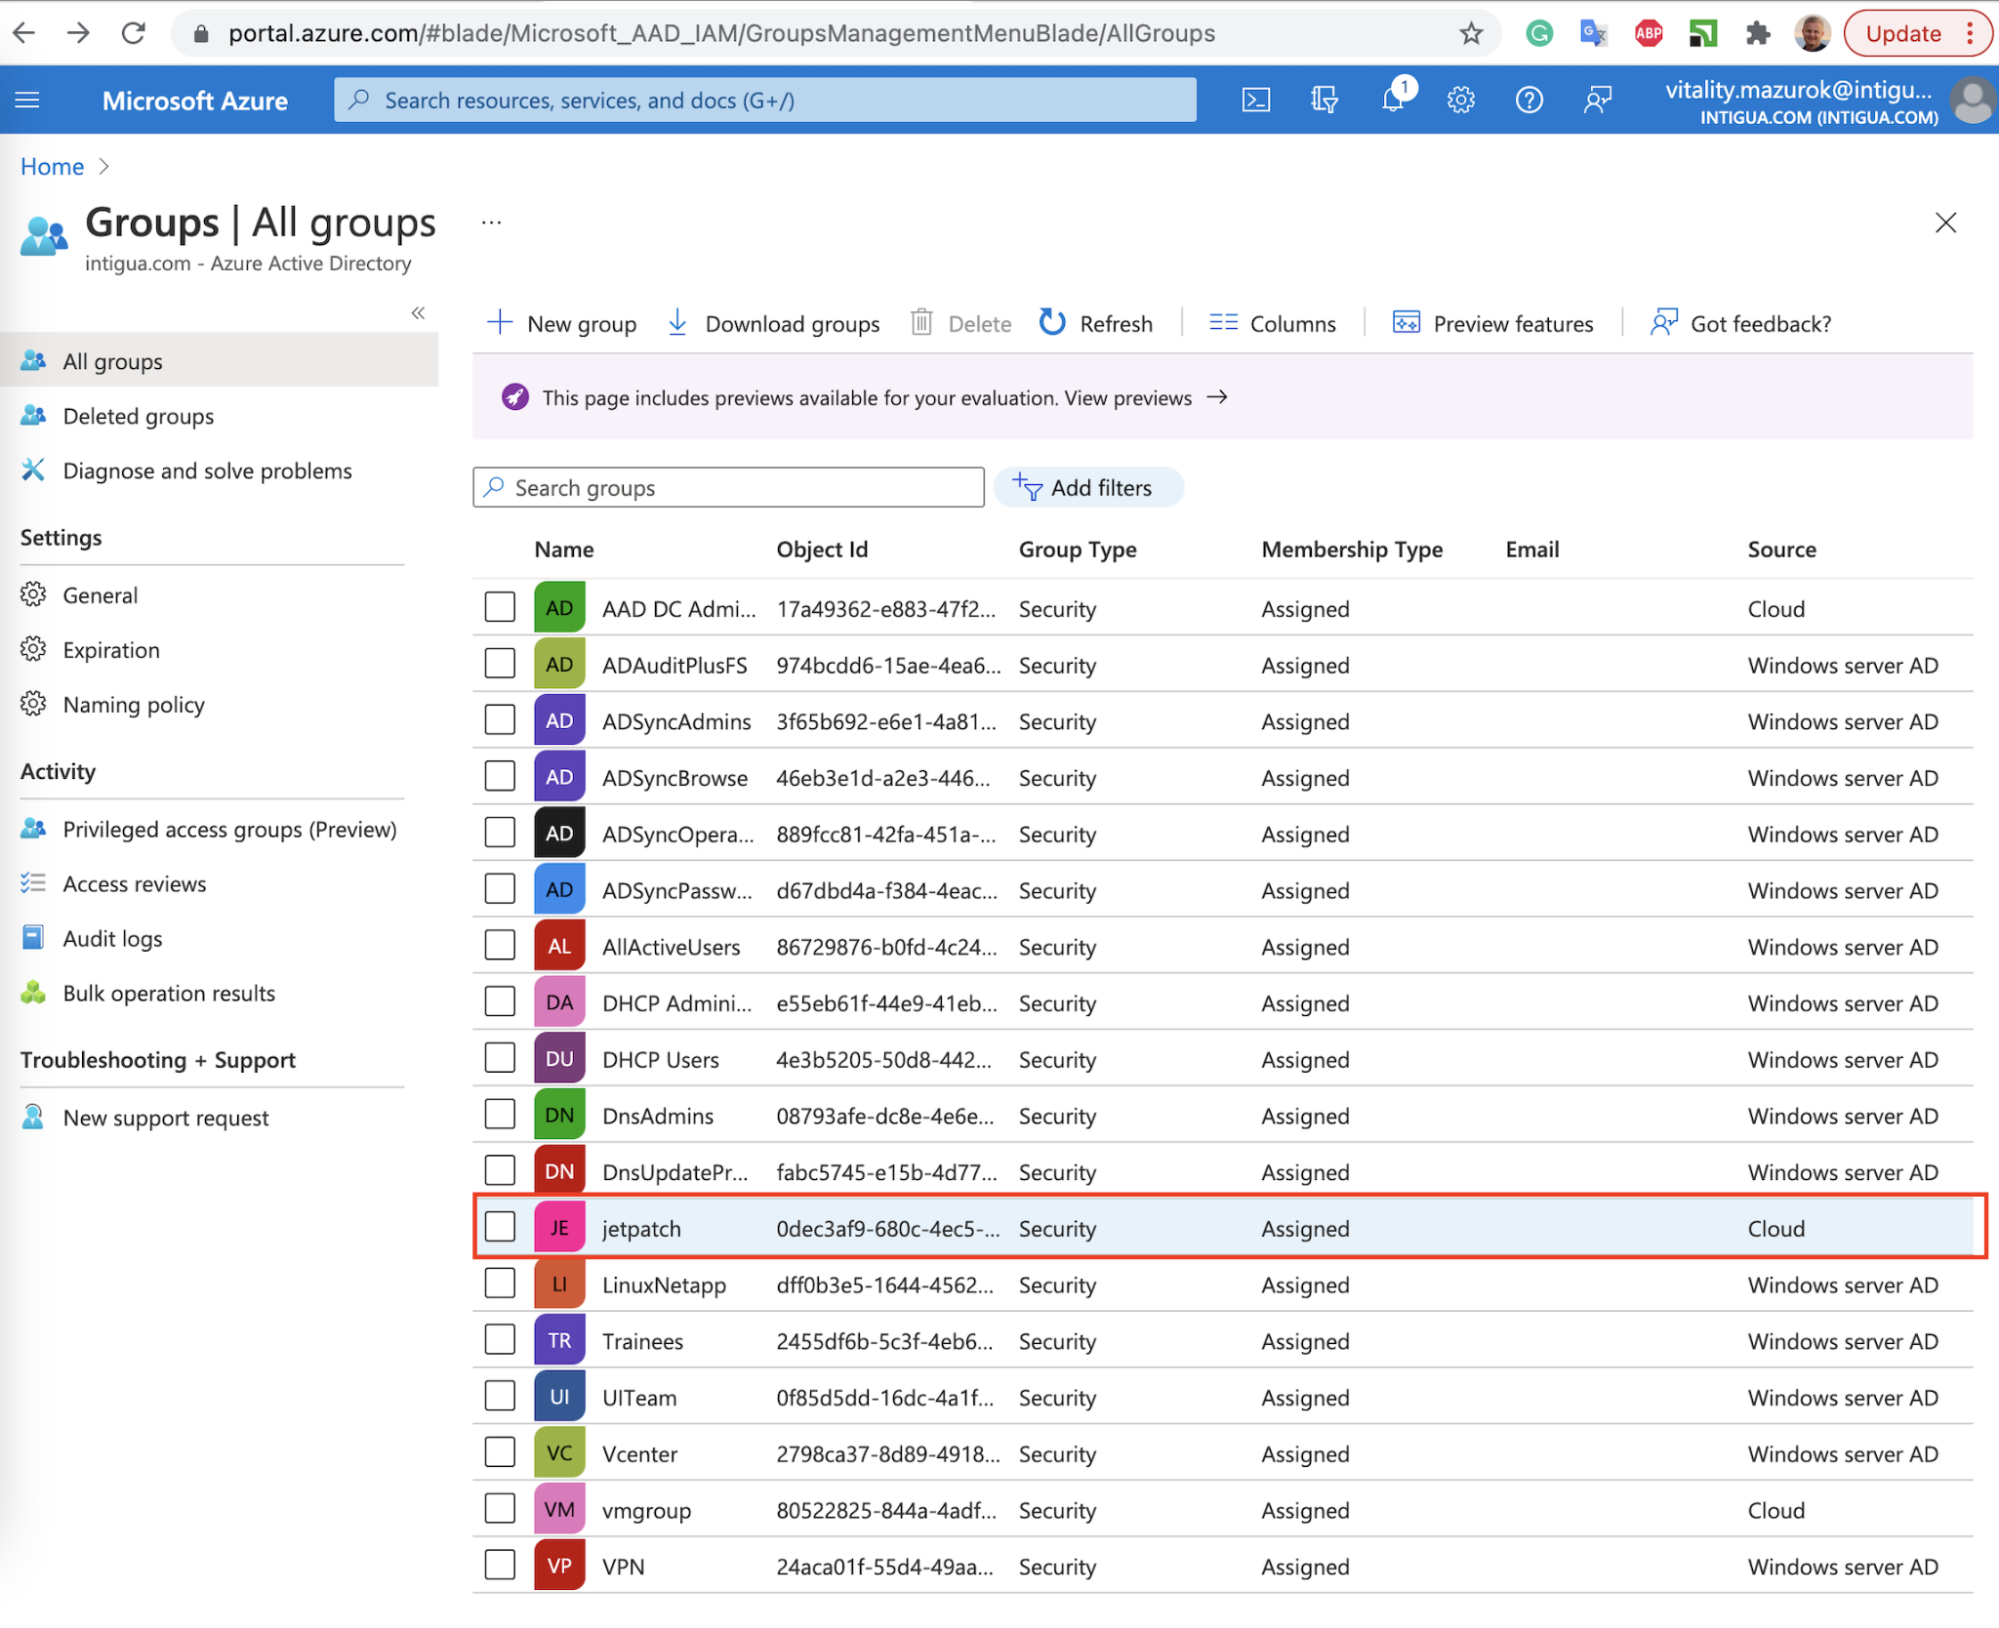Go to Audit logs menu item

(112, 938)
